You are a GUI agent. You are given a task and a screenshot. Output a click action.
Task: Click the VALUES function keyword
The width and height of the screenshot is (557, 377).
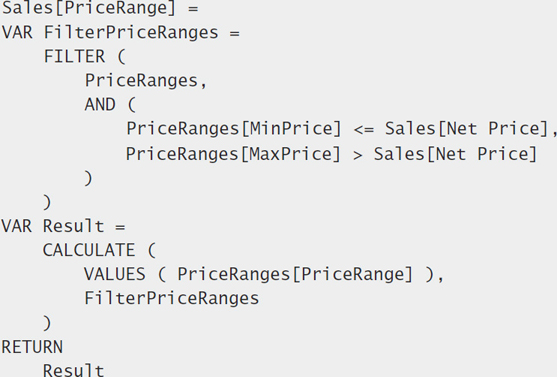pyautogui.click(x=115, y=274)
